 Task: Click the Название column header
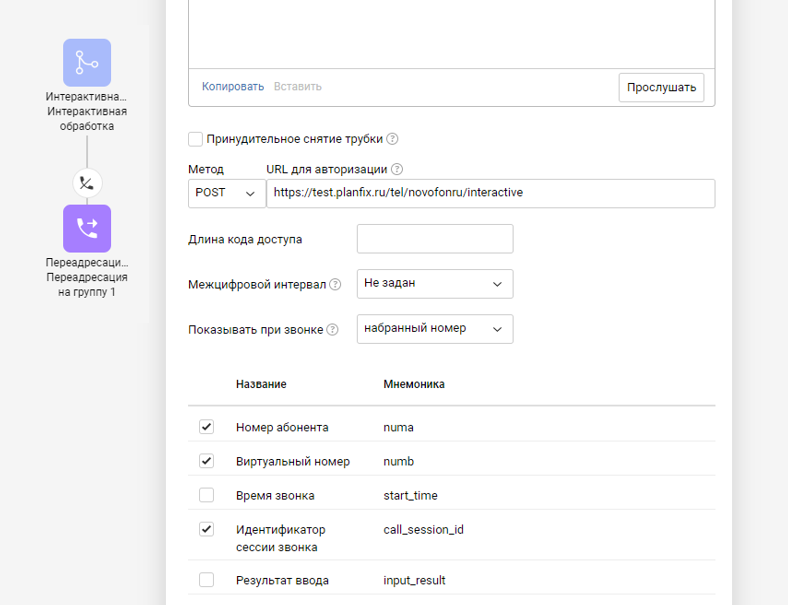(261, 384)
